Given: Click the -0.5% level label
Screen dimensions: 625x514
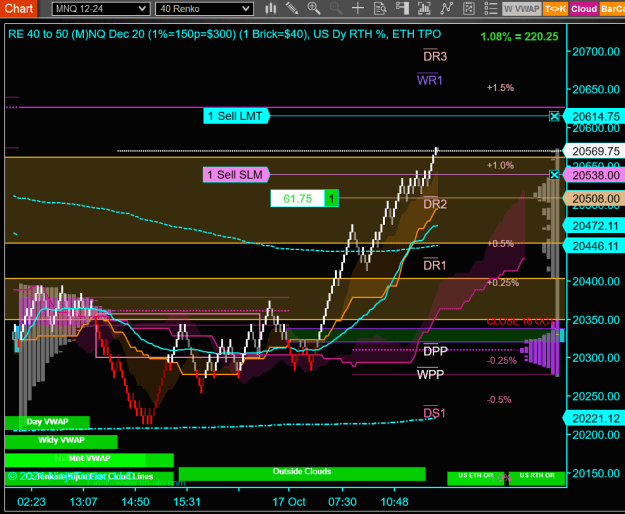Looking at the screenshot, I should (x=499, y=400).
